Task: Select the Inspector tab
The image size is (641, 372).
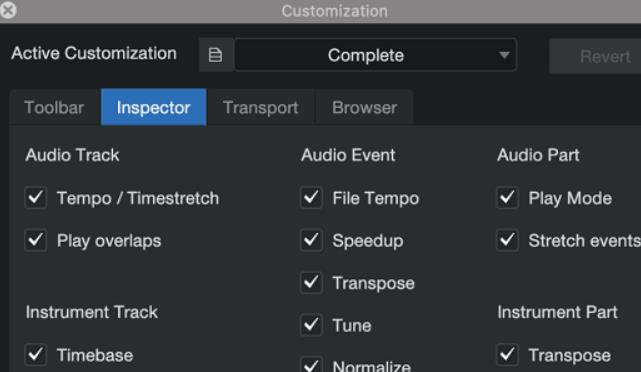Action: 154,107
